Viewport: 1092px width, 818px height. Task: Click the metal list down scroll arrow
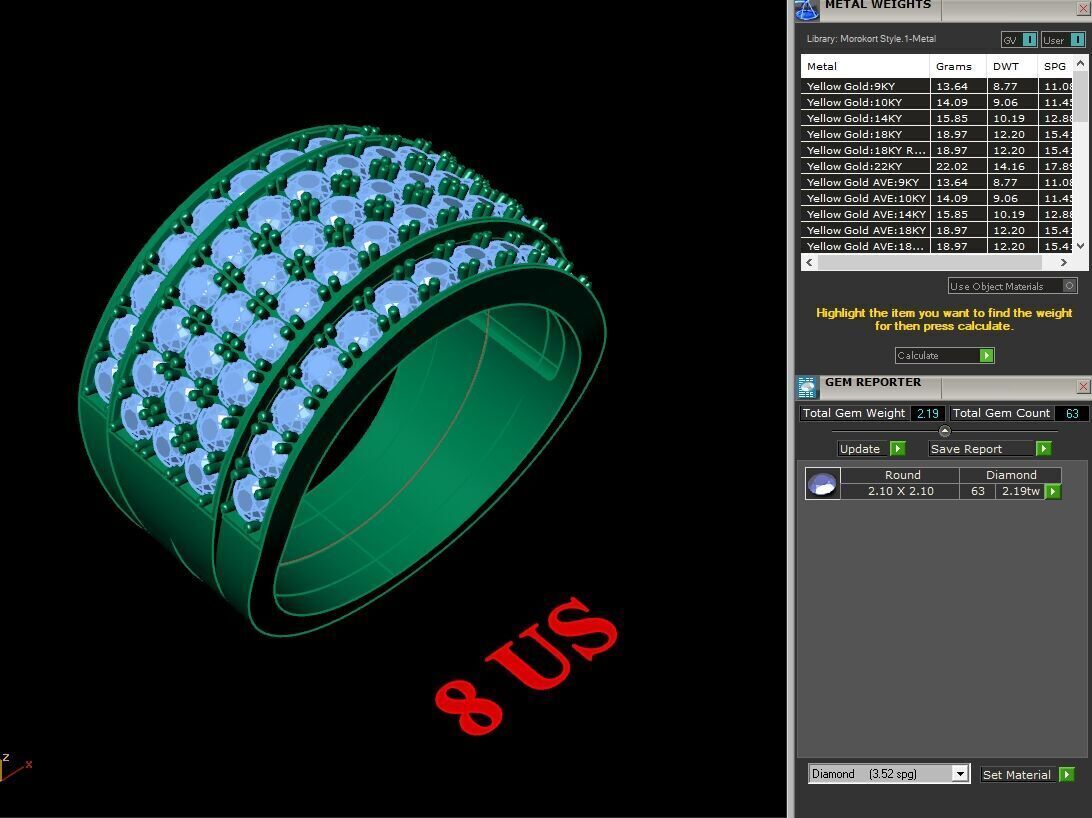pyautogui.click(x=1080, y=246)
